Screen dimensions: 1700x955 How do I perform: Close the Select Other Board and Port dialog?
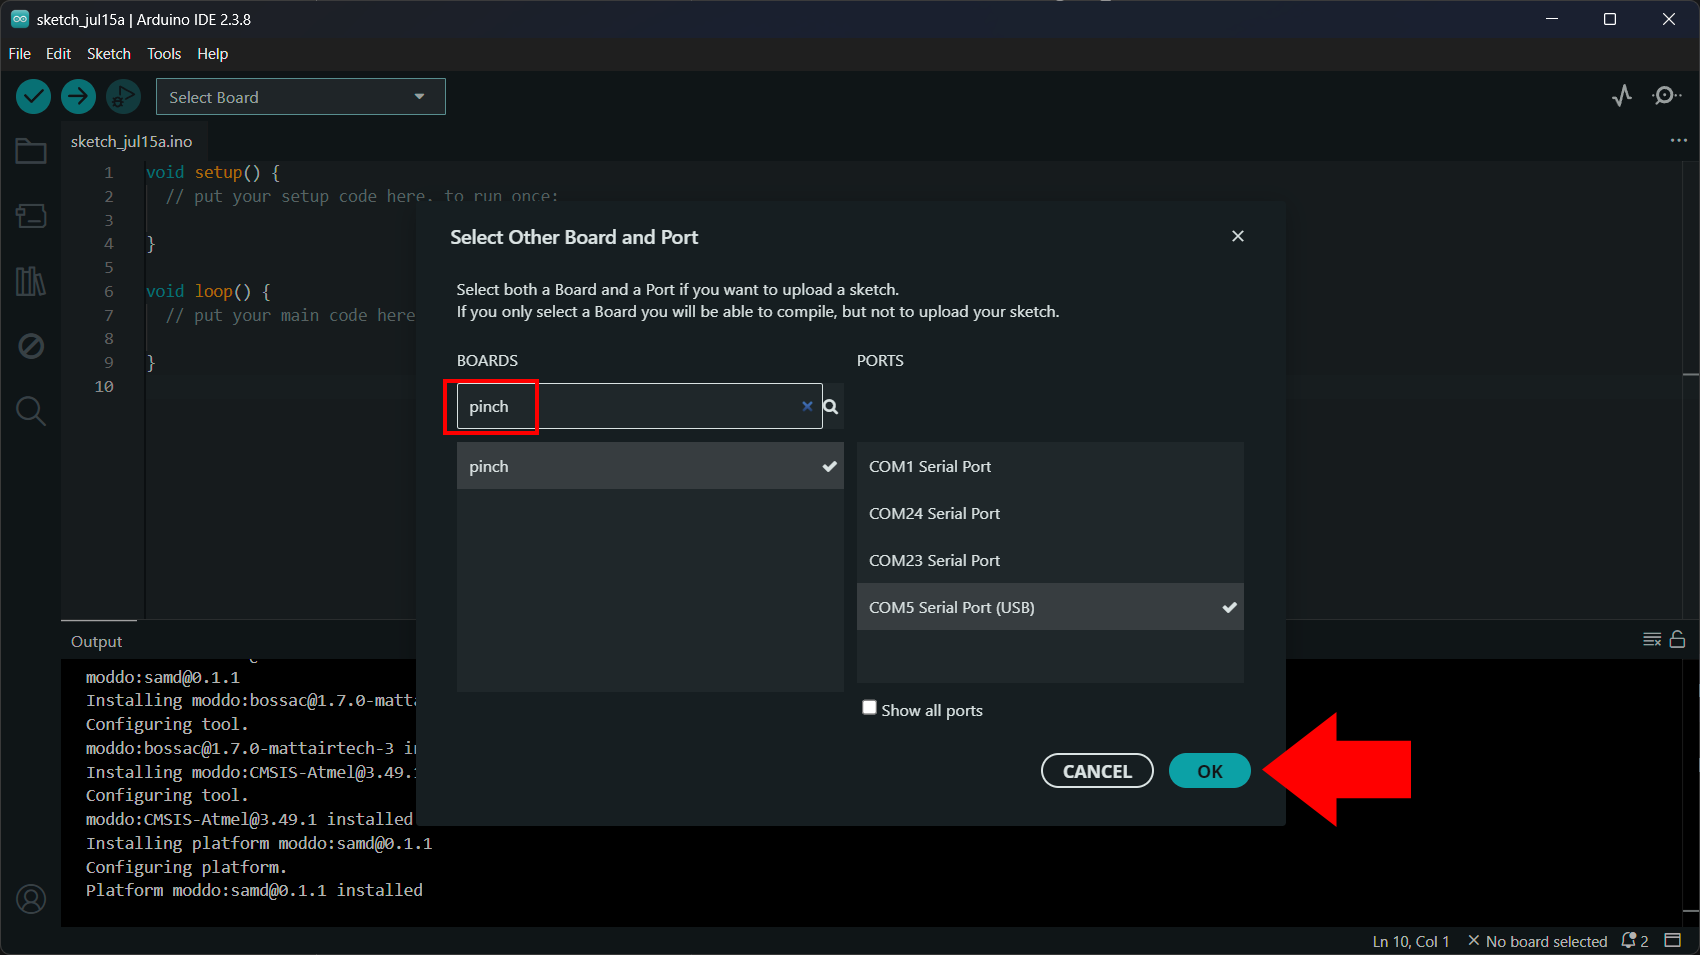pos(1238,236)
